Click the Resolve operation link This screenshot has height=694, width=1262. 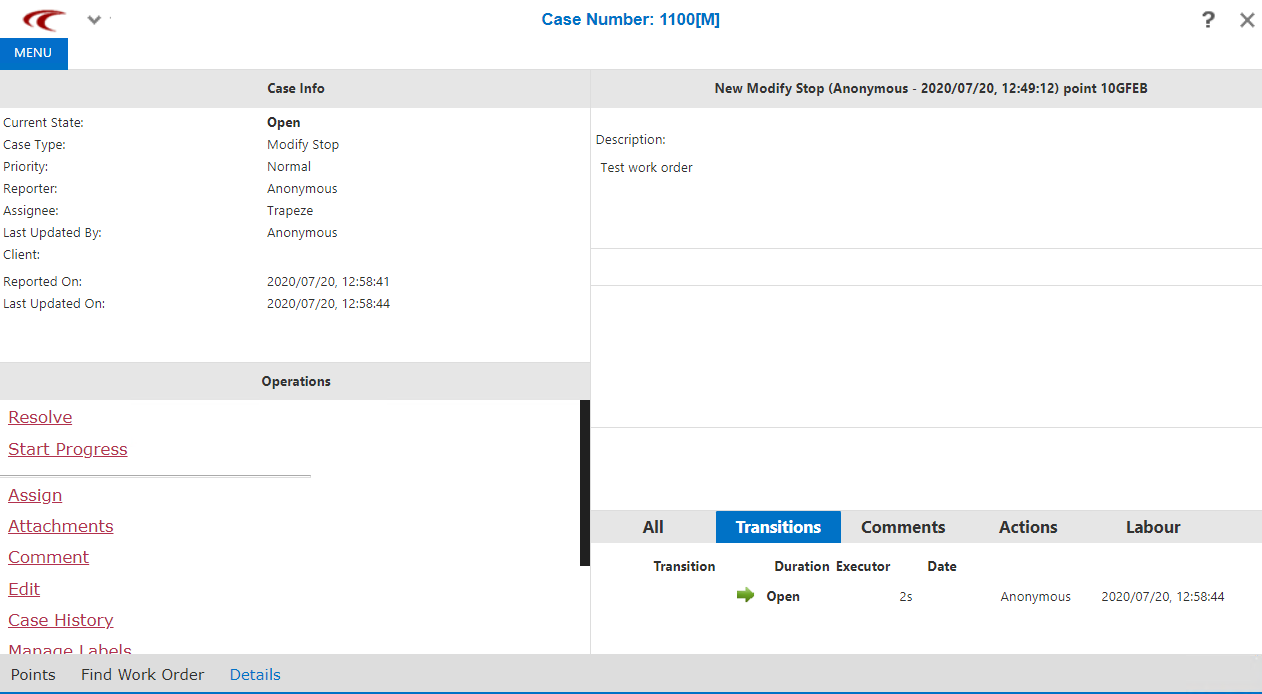pos(40,417)
